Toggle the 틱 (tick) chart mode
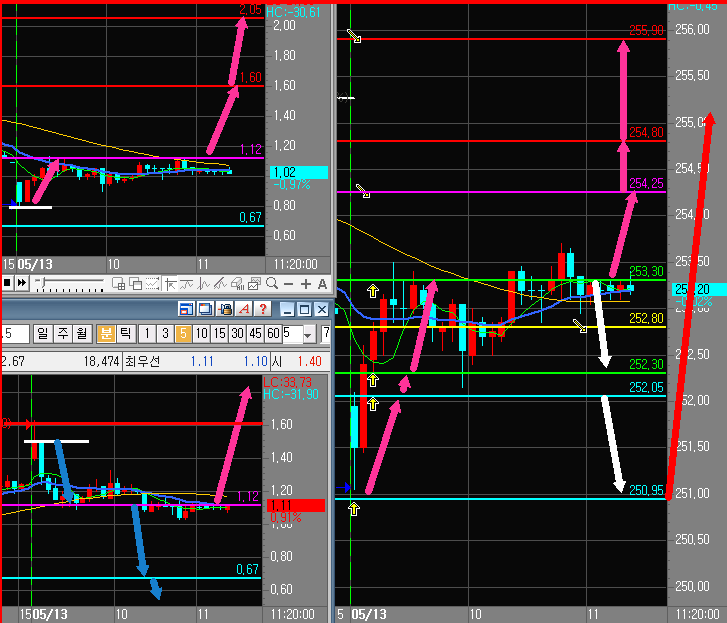 click(124, 333)
